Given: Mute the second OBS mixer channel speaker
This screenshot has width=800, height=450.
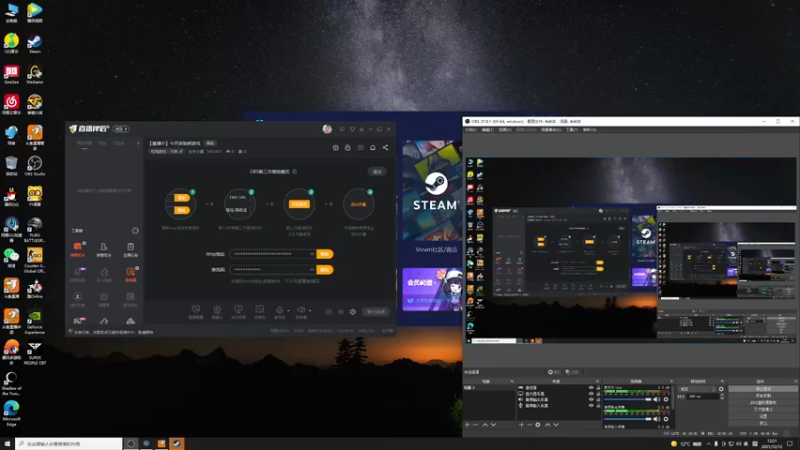Looking at the screenshot, I should [x=657, y=419].
